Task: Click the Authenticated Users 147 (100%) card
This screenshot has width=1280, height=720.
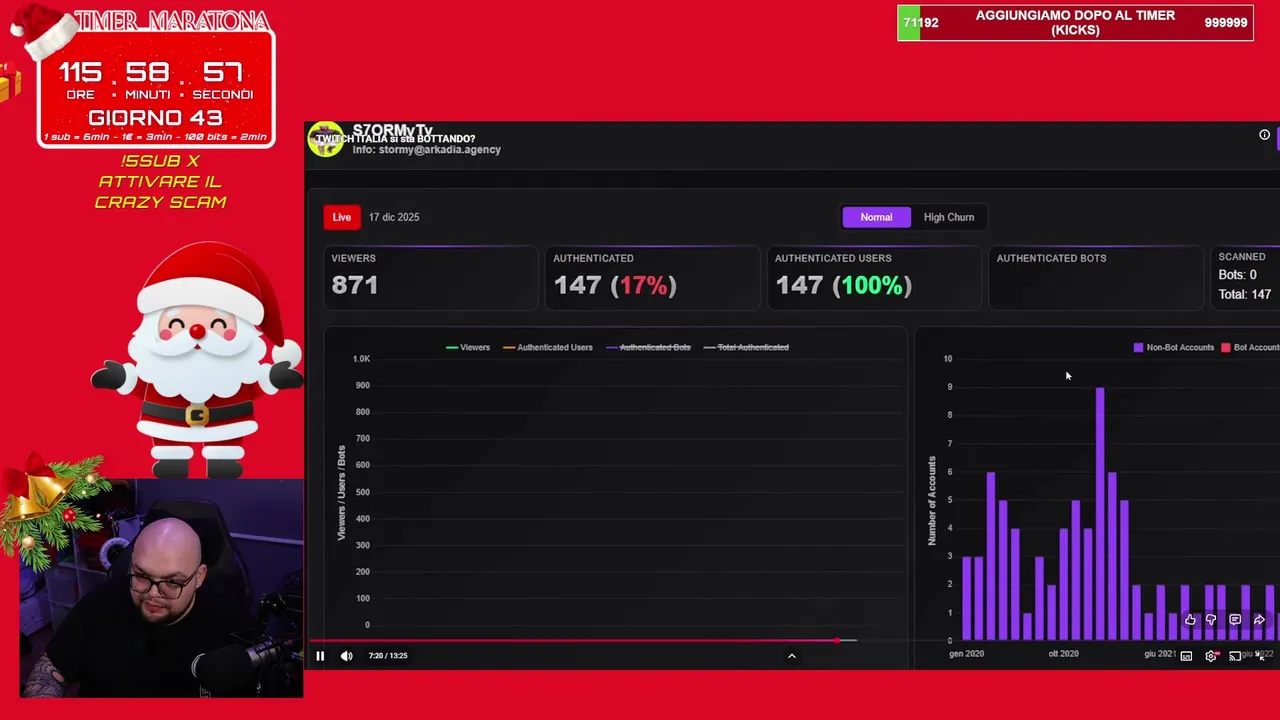Action: coord(874,278)
